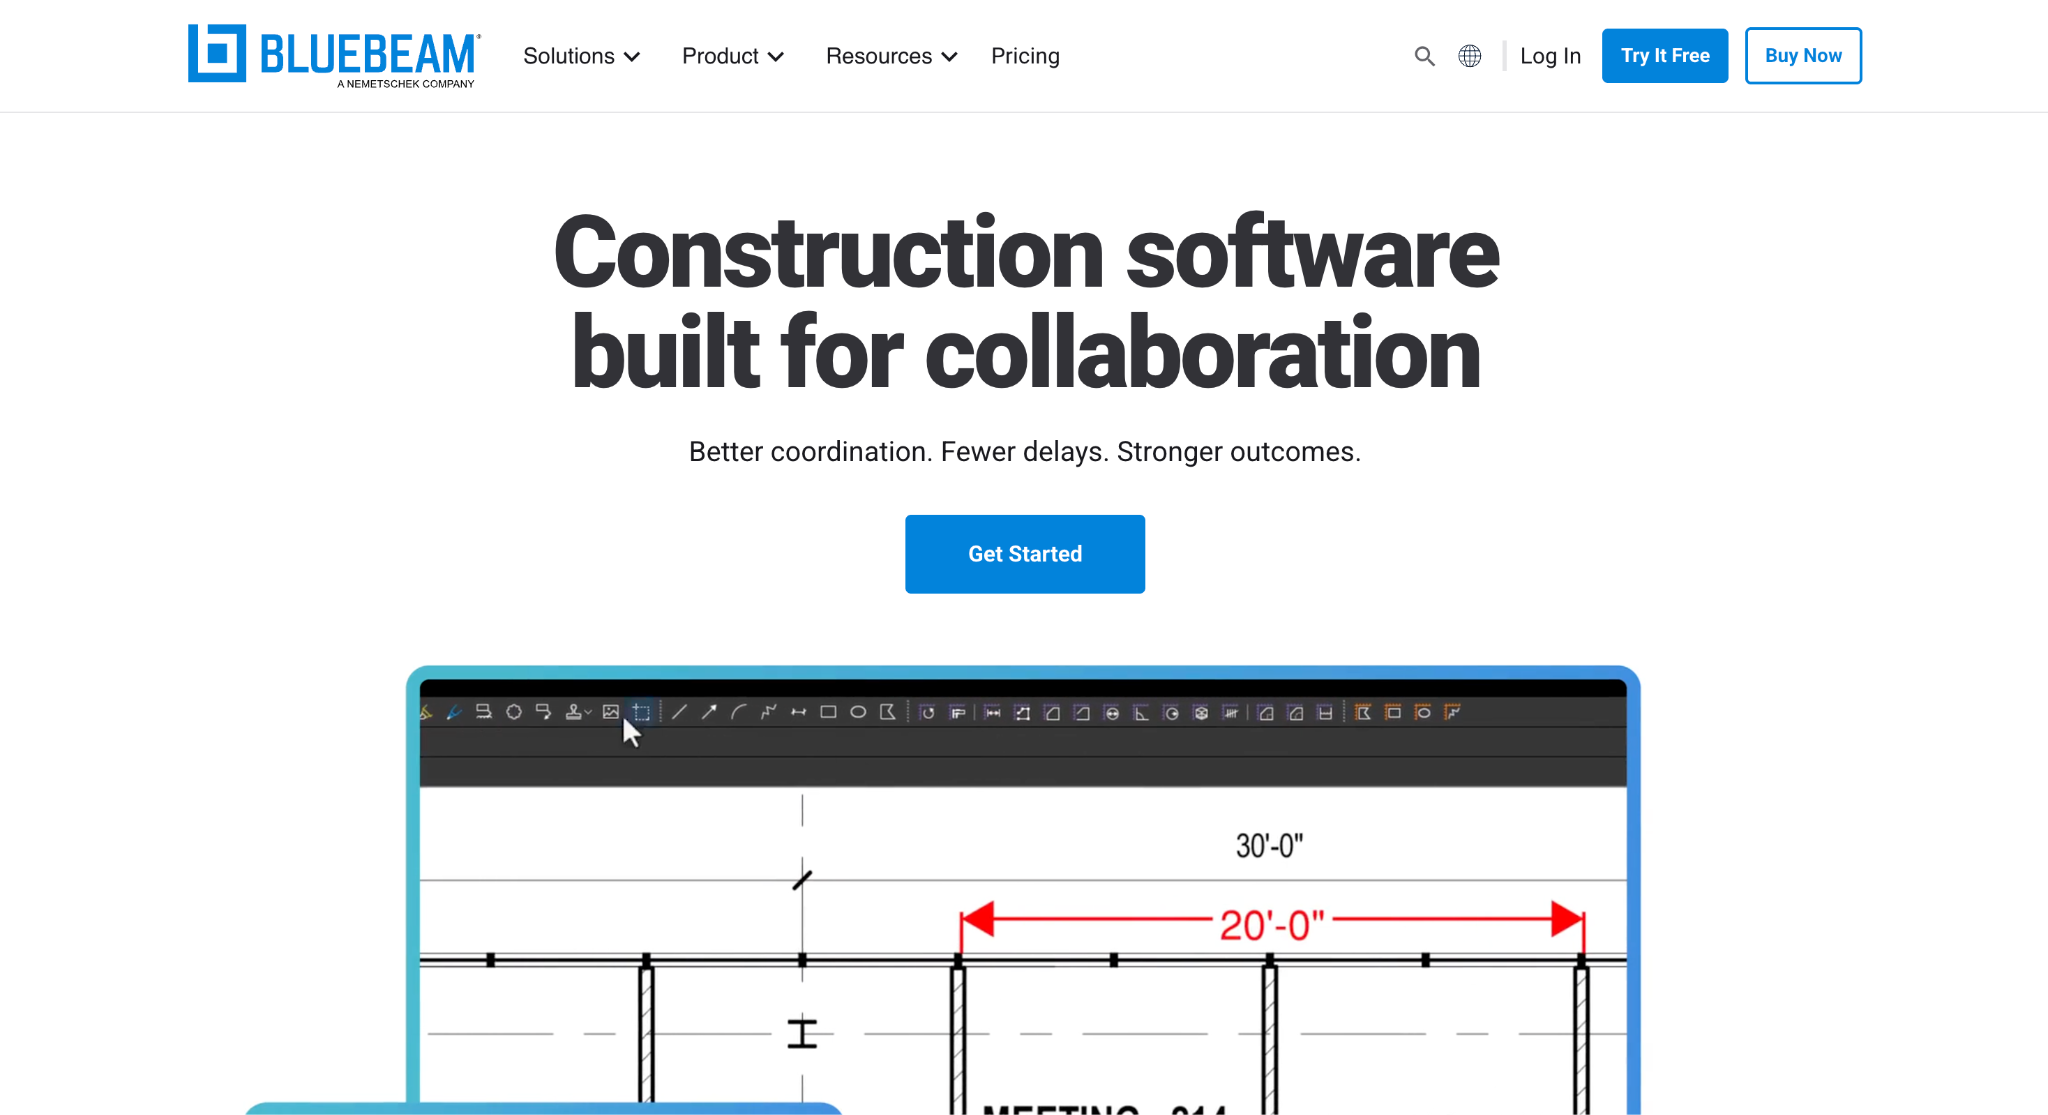Select the Line tool icon
Viewport: 2048px width, 1115px height.
[680, 712]
